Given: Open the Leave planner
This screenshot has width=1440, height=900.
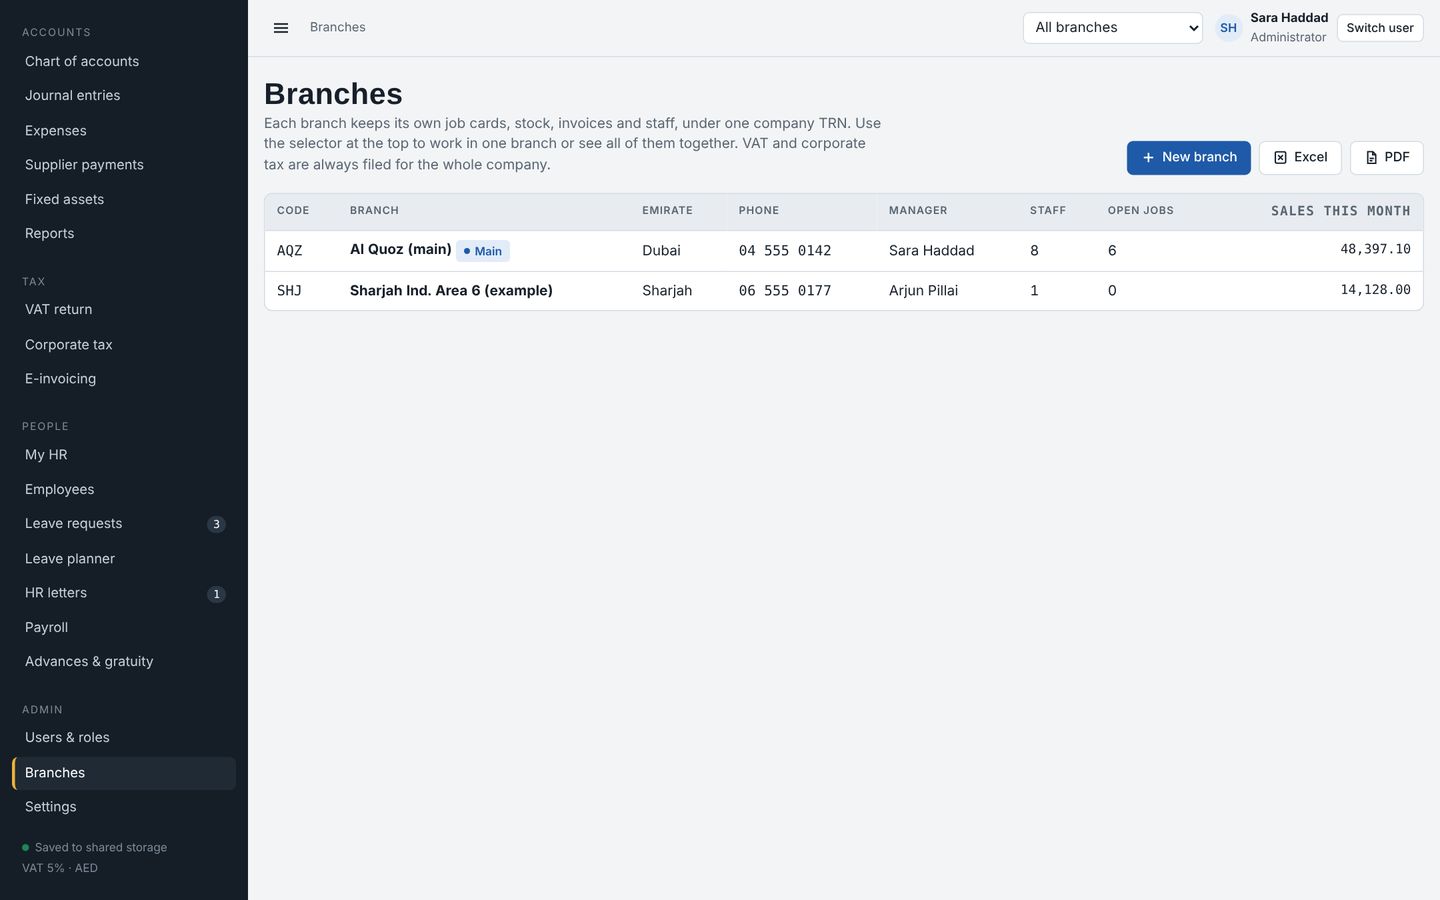Looking at the screenshot, I should 124,559.
